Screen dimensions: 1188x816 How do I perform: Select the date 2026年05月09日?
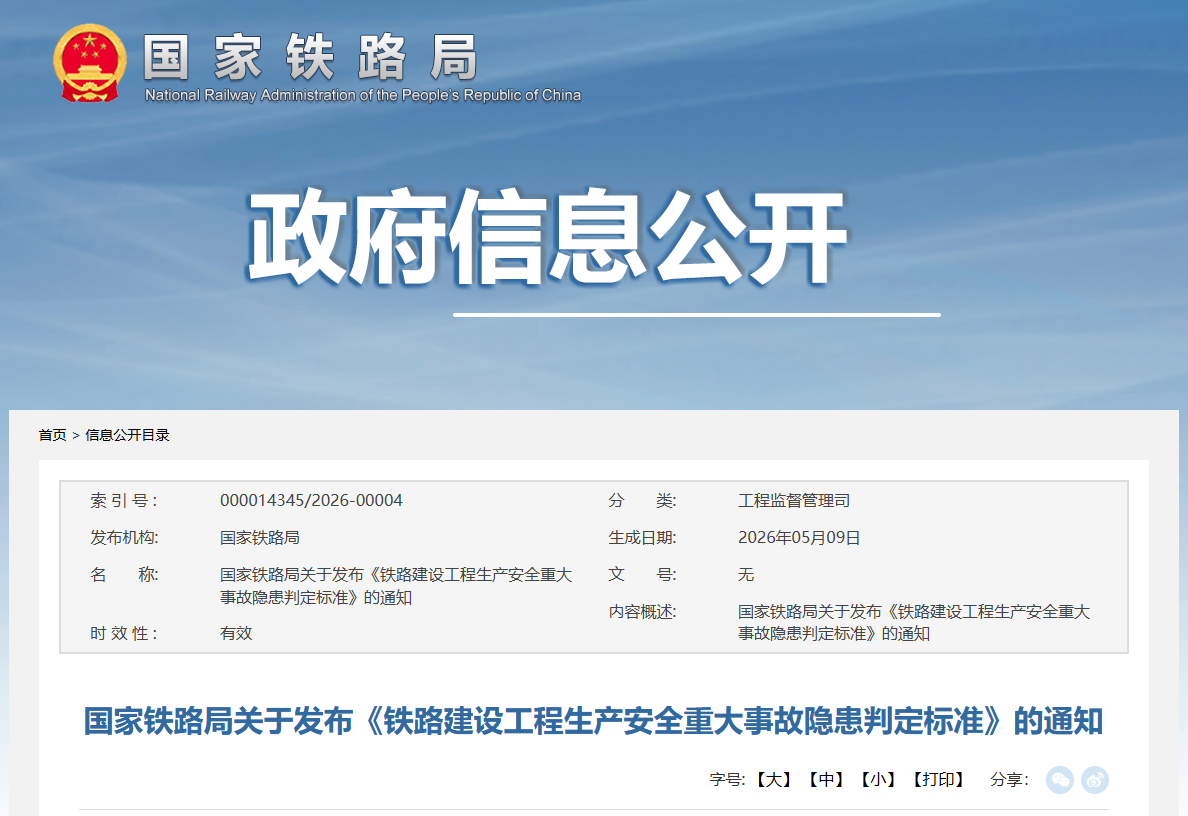tap(799, 537)
